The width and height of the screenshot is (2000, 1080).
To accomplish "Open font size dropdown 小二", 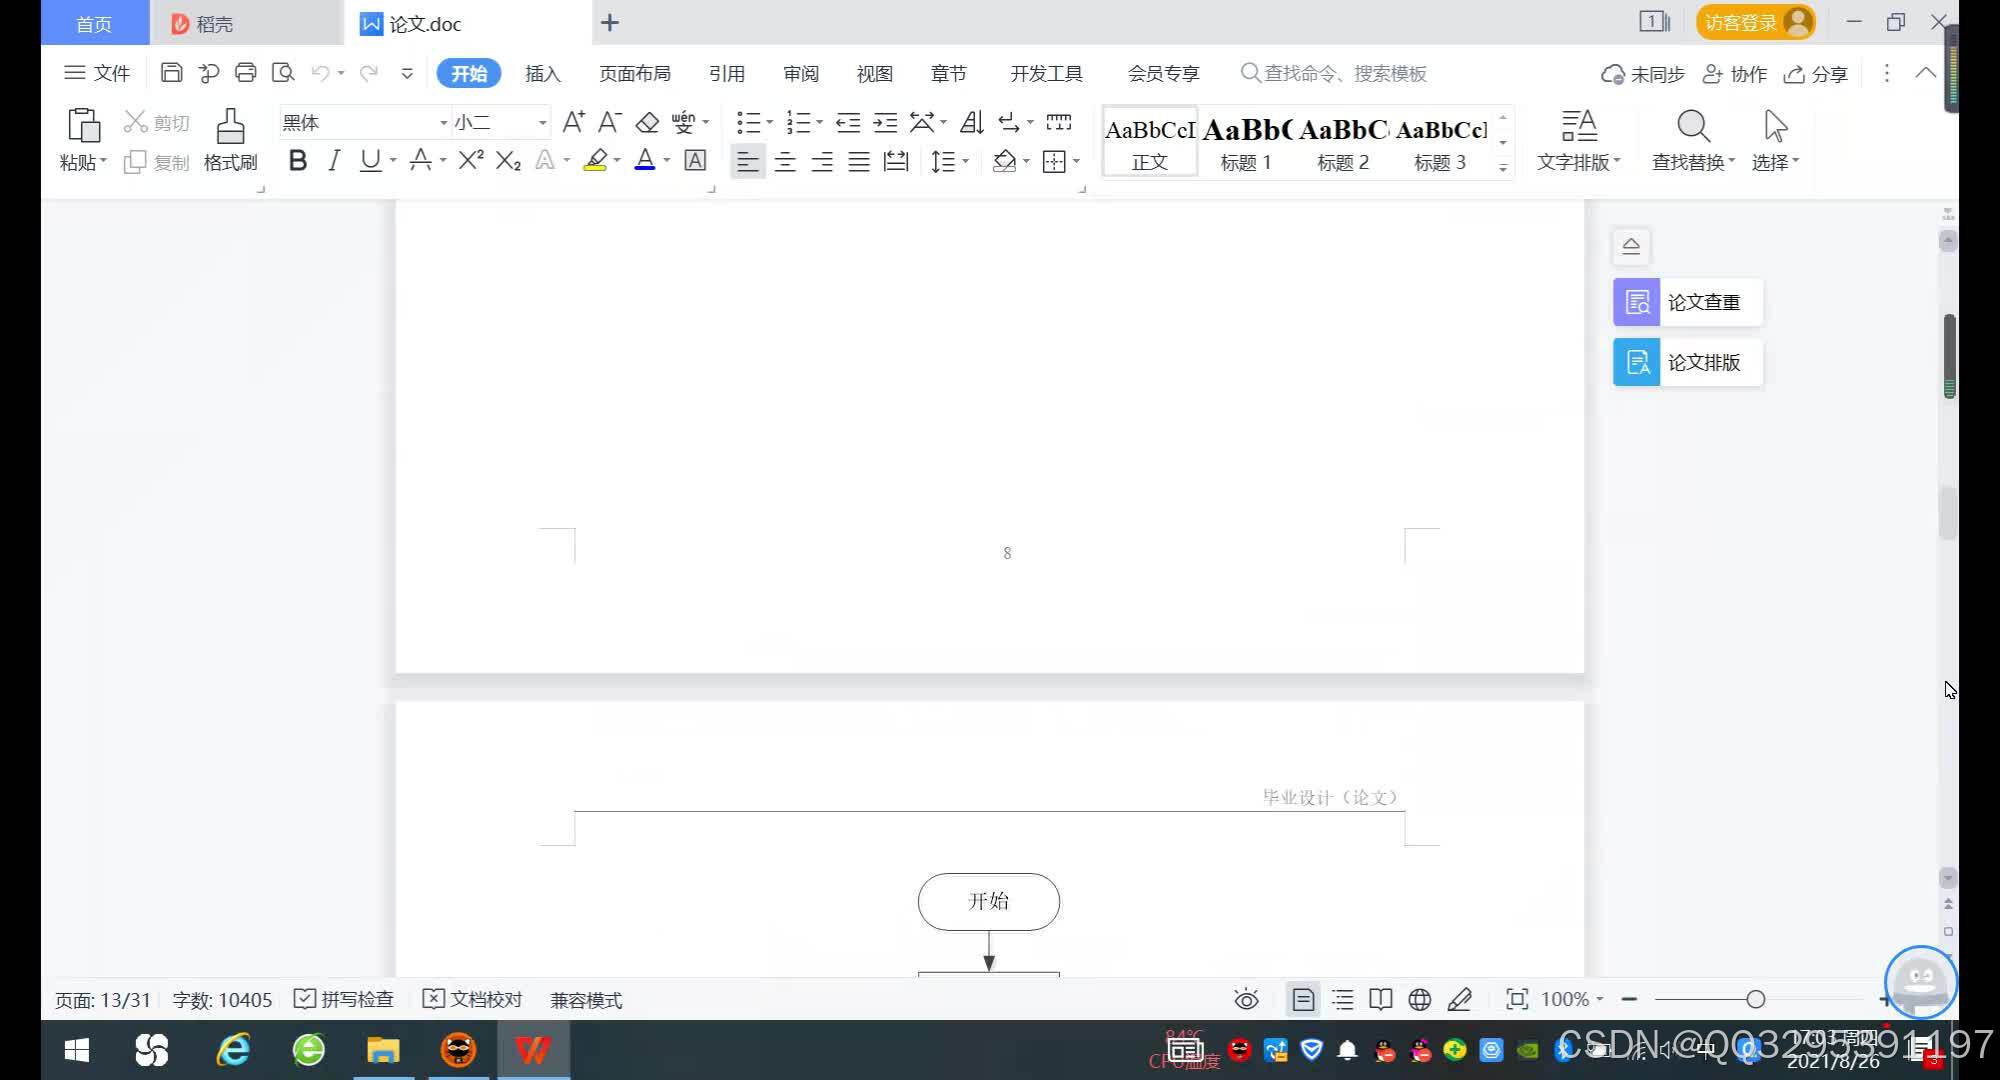I will coord(542,122).
